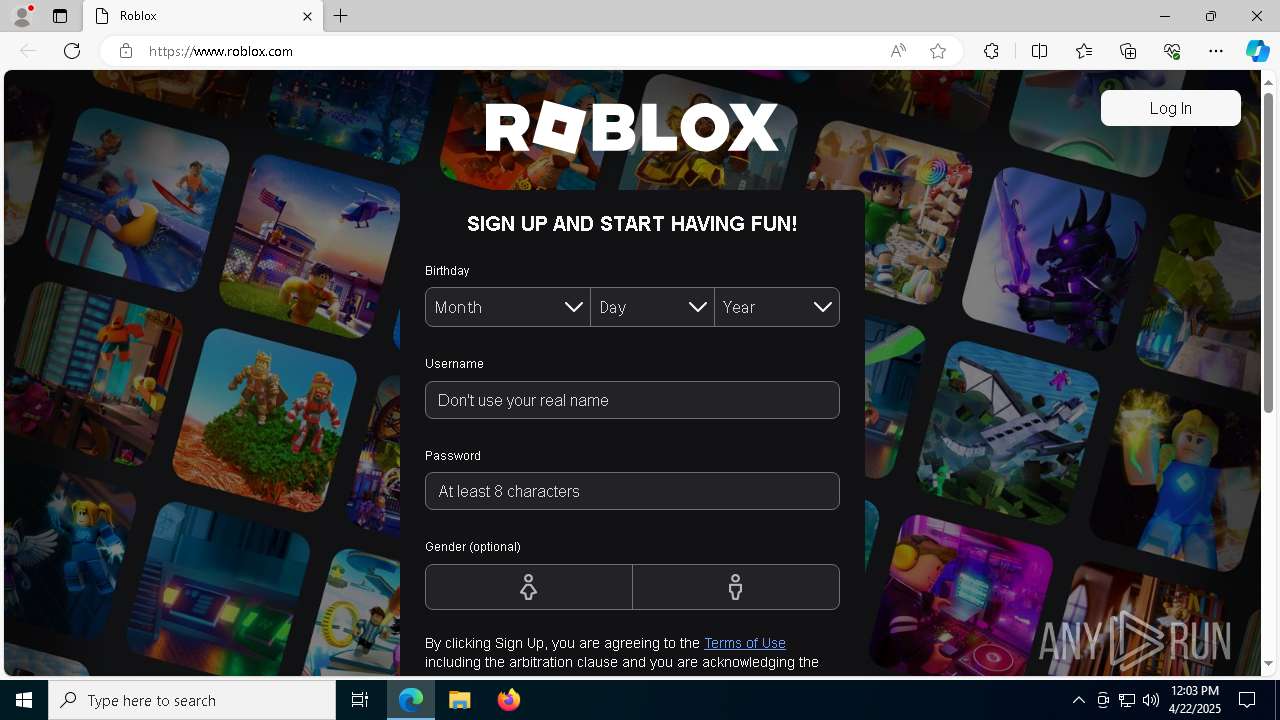Open the Meet Now tray icon

pyautogui.click(x=1103, y=700)
